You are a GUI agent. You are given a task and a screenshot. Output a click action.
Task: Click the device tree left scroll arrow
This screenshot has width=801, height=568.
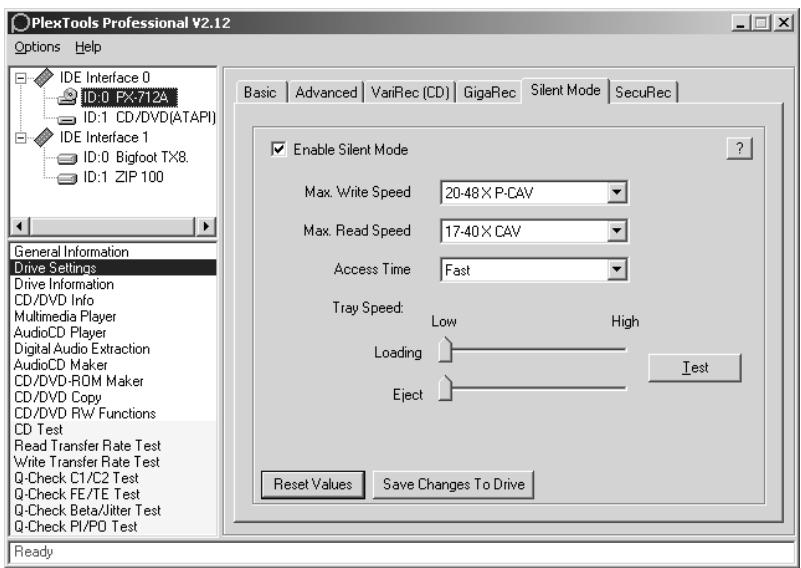pos(20,226)
